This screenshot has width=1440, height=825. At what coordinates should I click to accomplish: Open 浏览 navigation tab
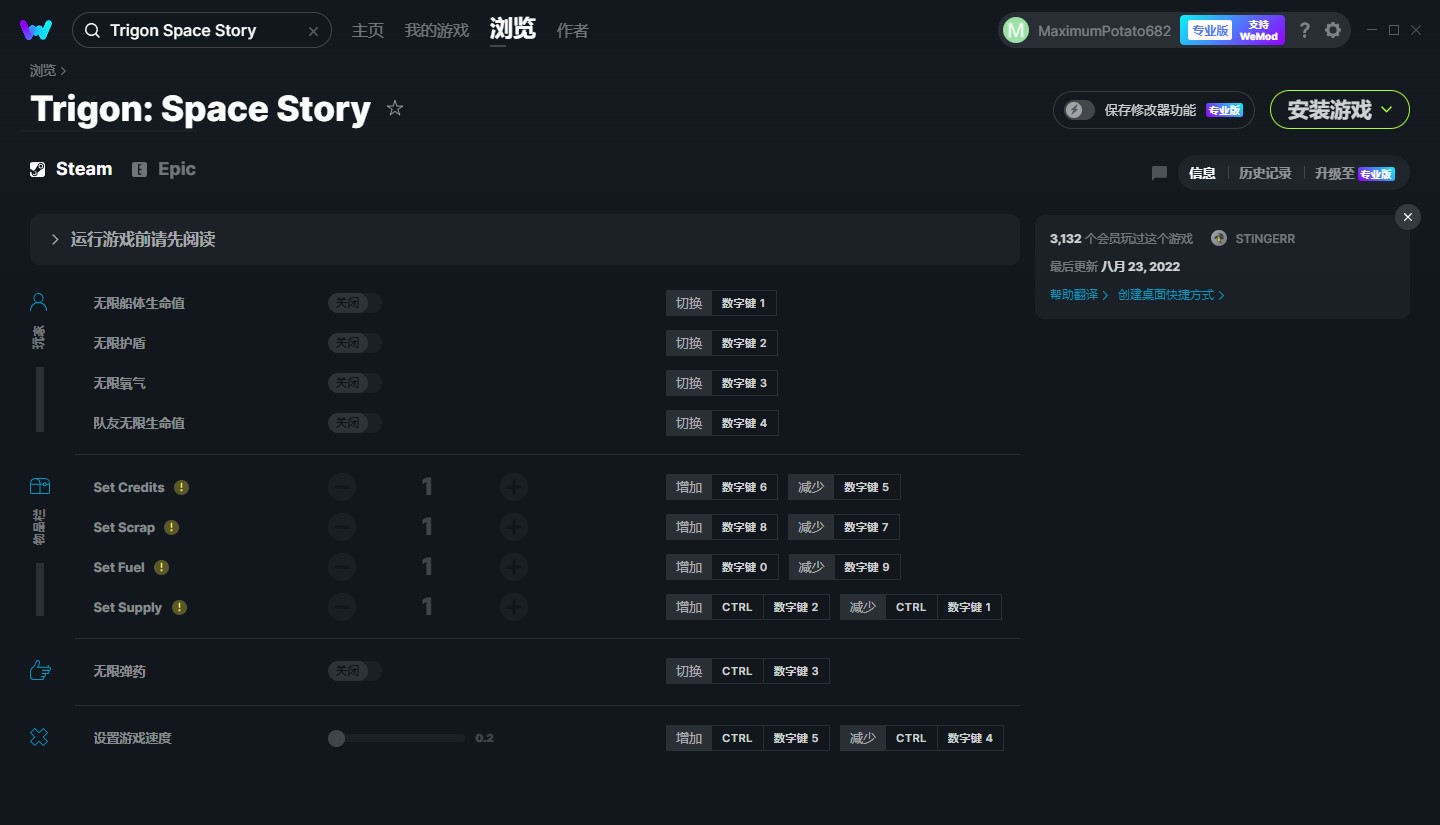click(513, 29)
